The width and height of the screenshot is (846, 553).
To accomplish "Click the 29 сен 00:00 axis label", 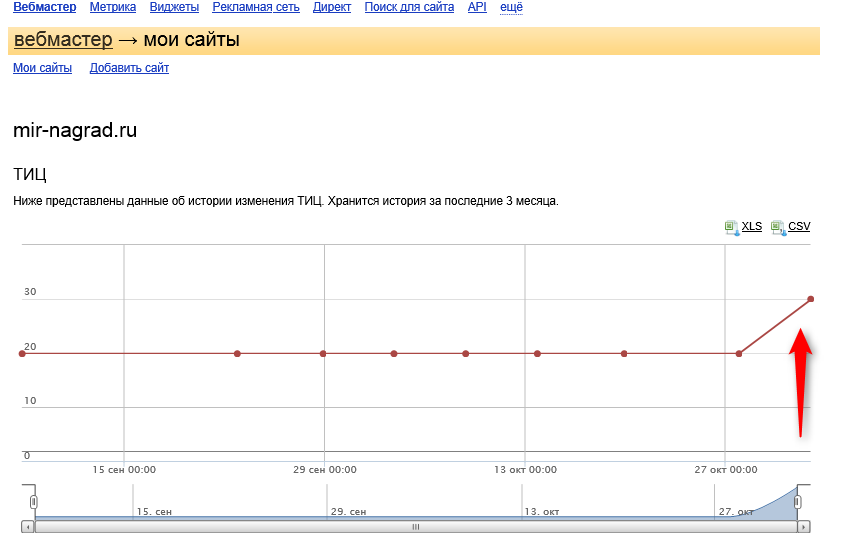I will pyautogui.click(x=325, y=470).
